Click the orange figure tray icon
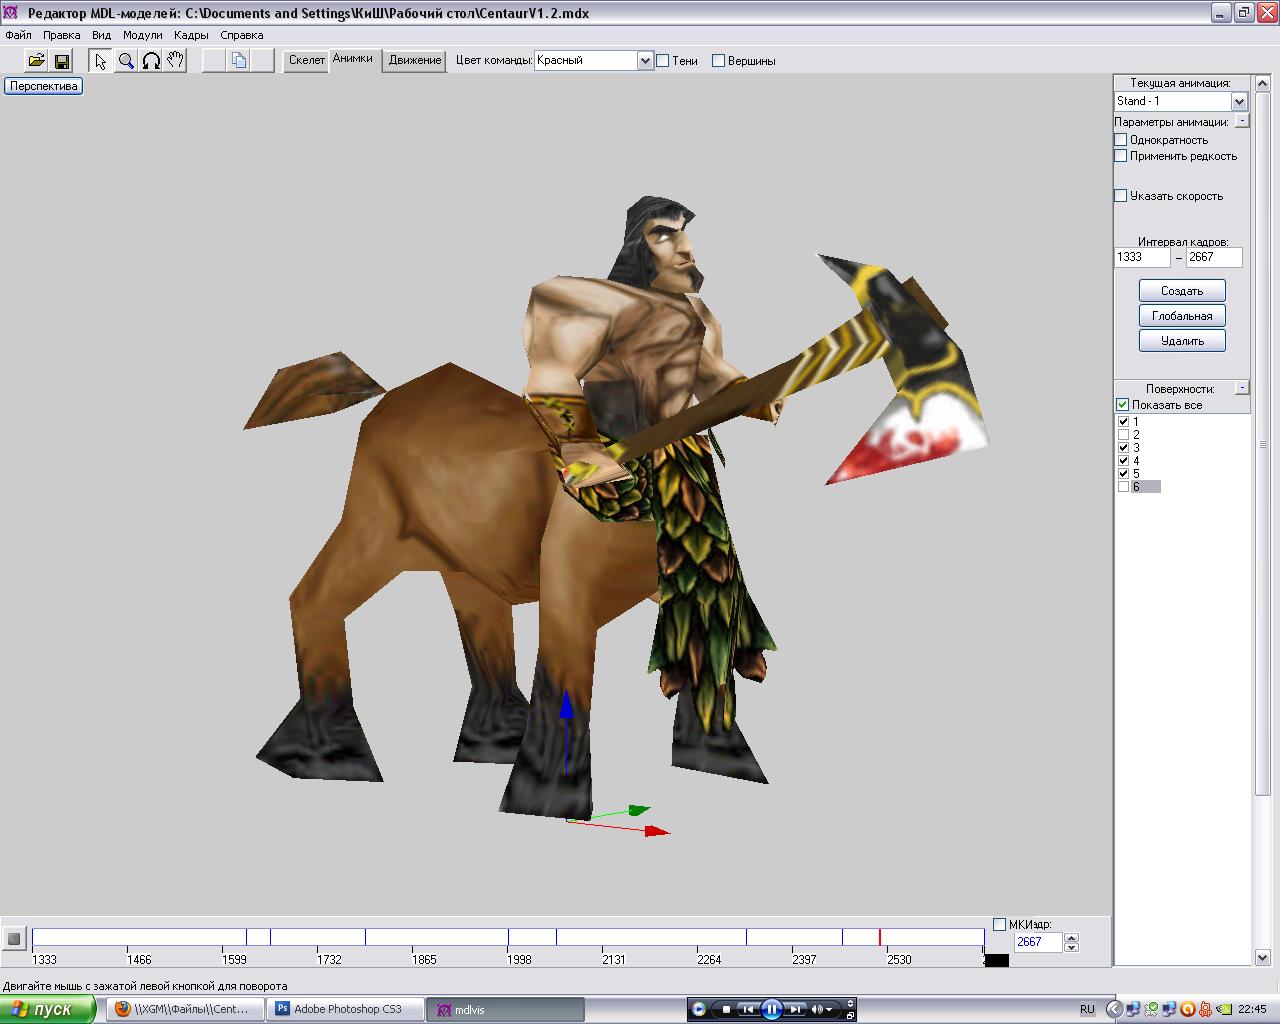Screen dimensions: 1280x1024 coord(1205,1009)
